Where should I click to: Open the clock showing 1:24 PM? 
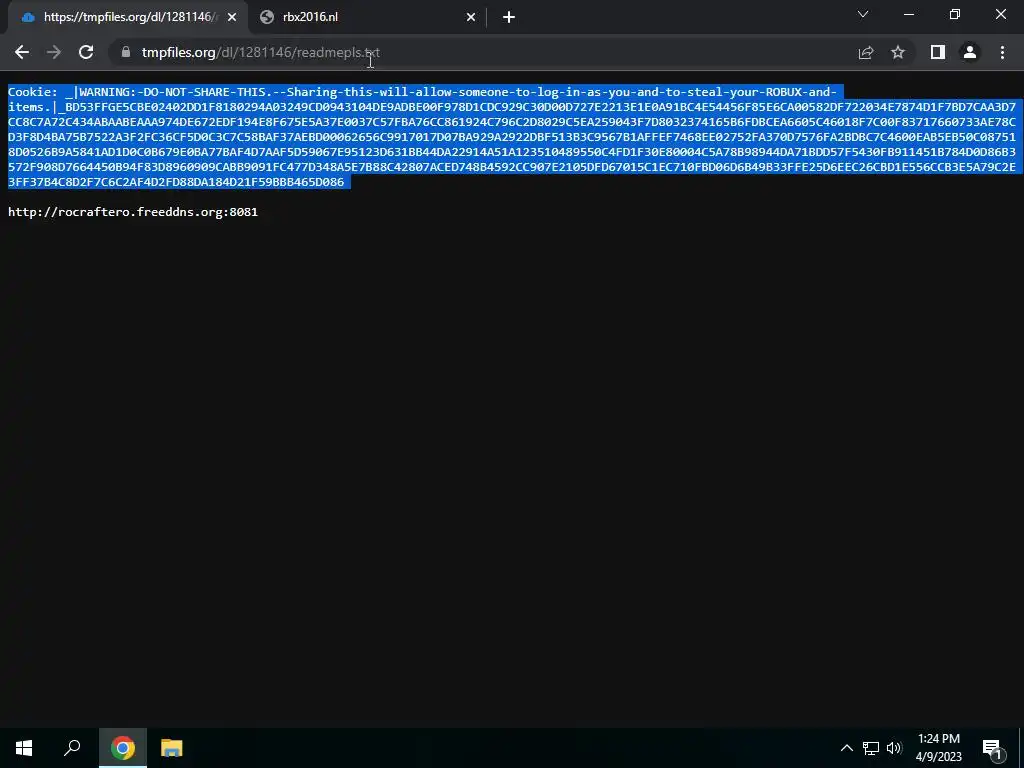938,748
